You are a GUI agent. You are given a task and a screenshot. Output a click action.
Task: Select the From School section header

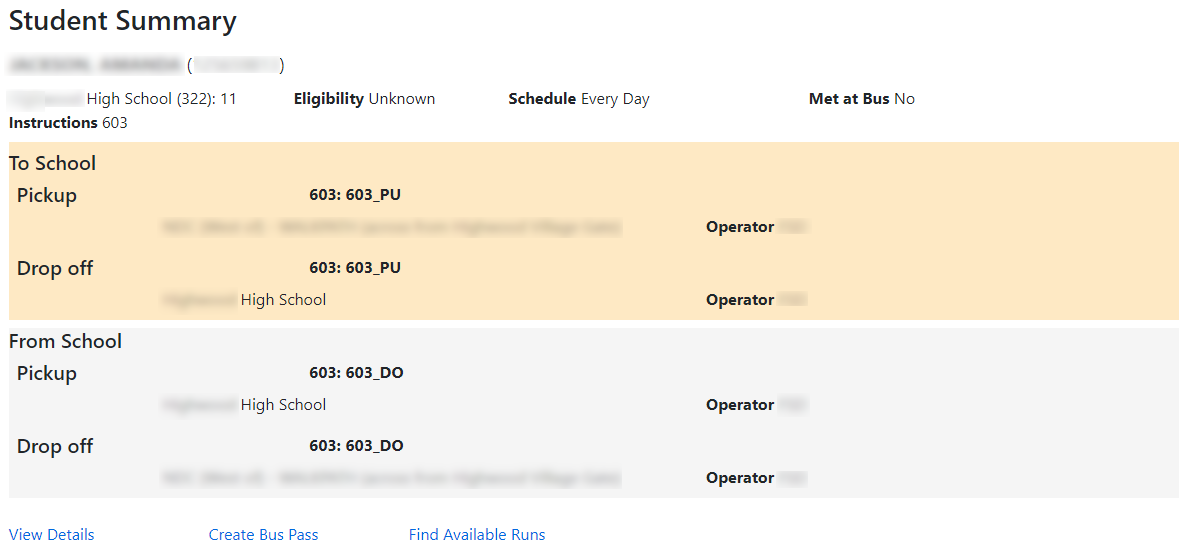click(66, 341)
